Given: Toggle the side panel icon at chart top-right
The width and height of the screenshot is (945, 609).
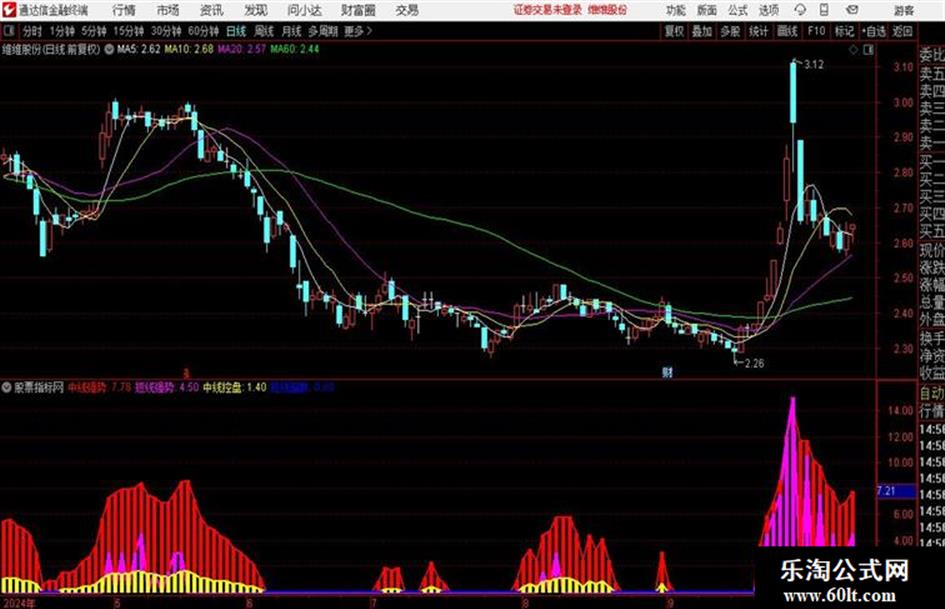Looking at the screenshot, I should (x=868, y=50).
